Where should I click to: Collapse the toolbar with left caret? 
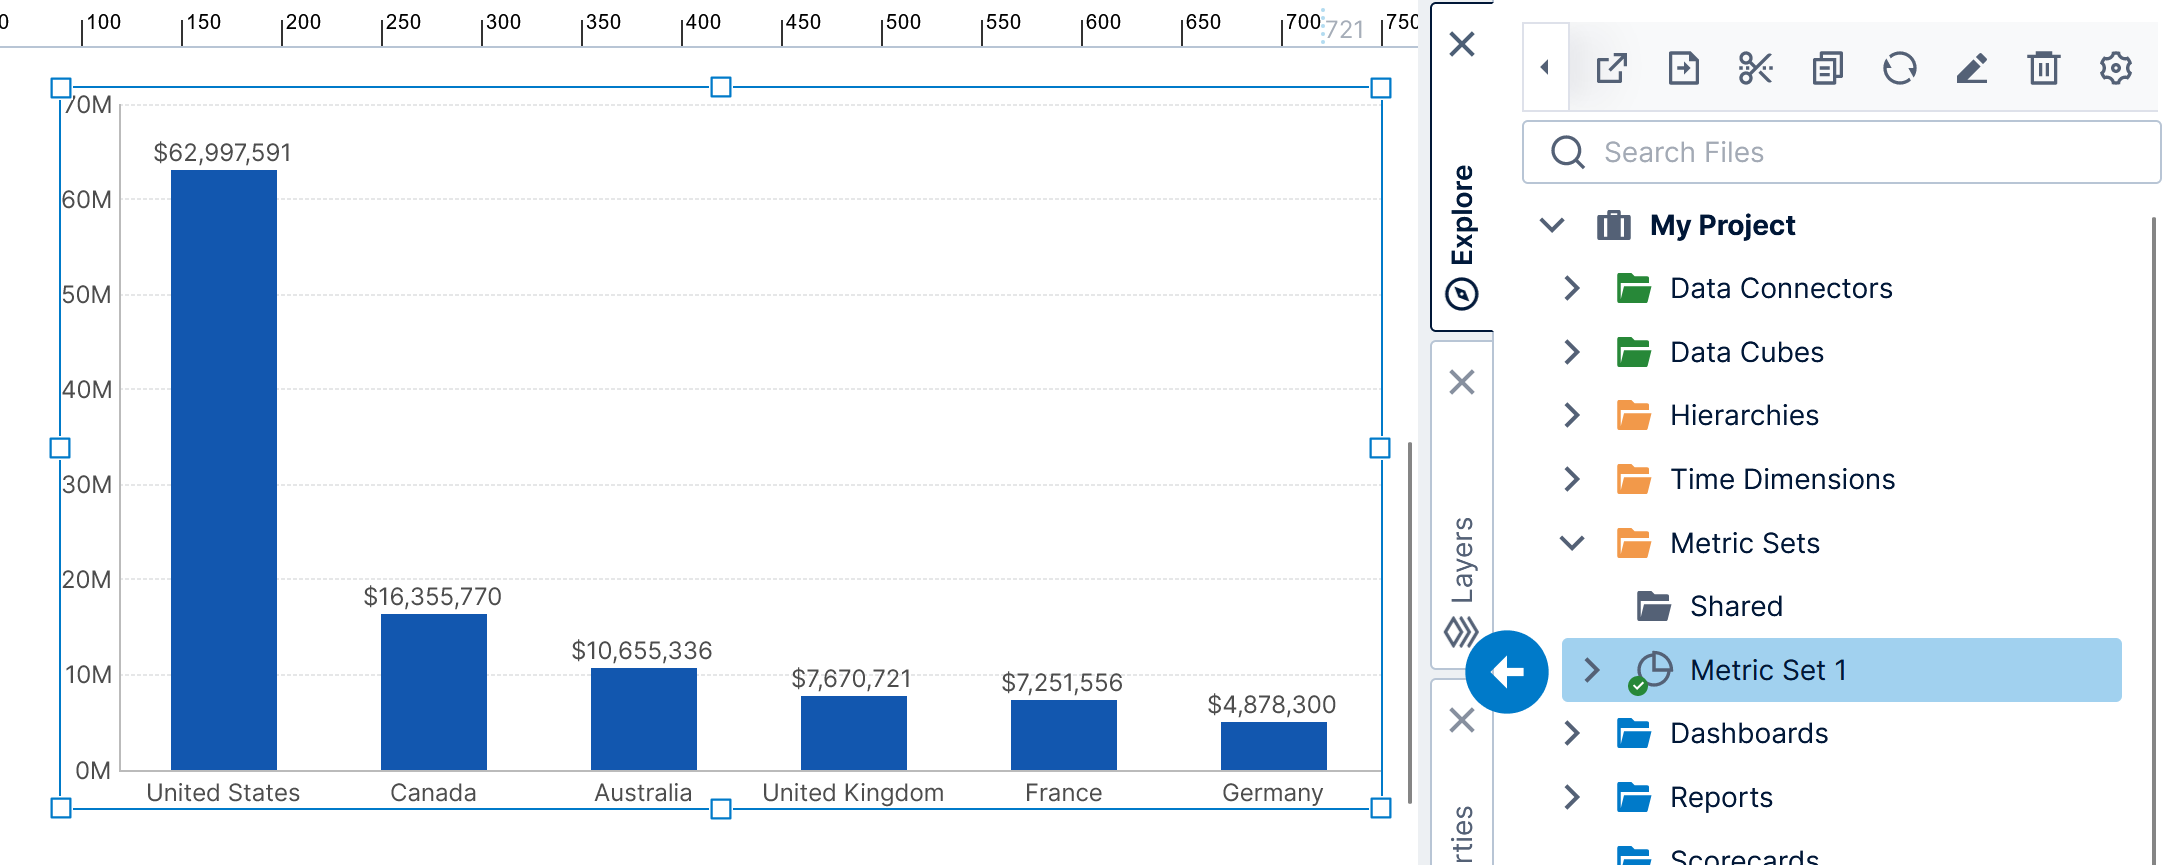[1545, 68]
